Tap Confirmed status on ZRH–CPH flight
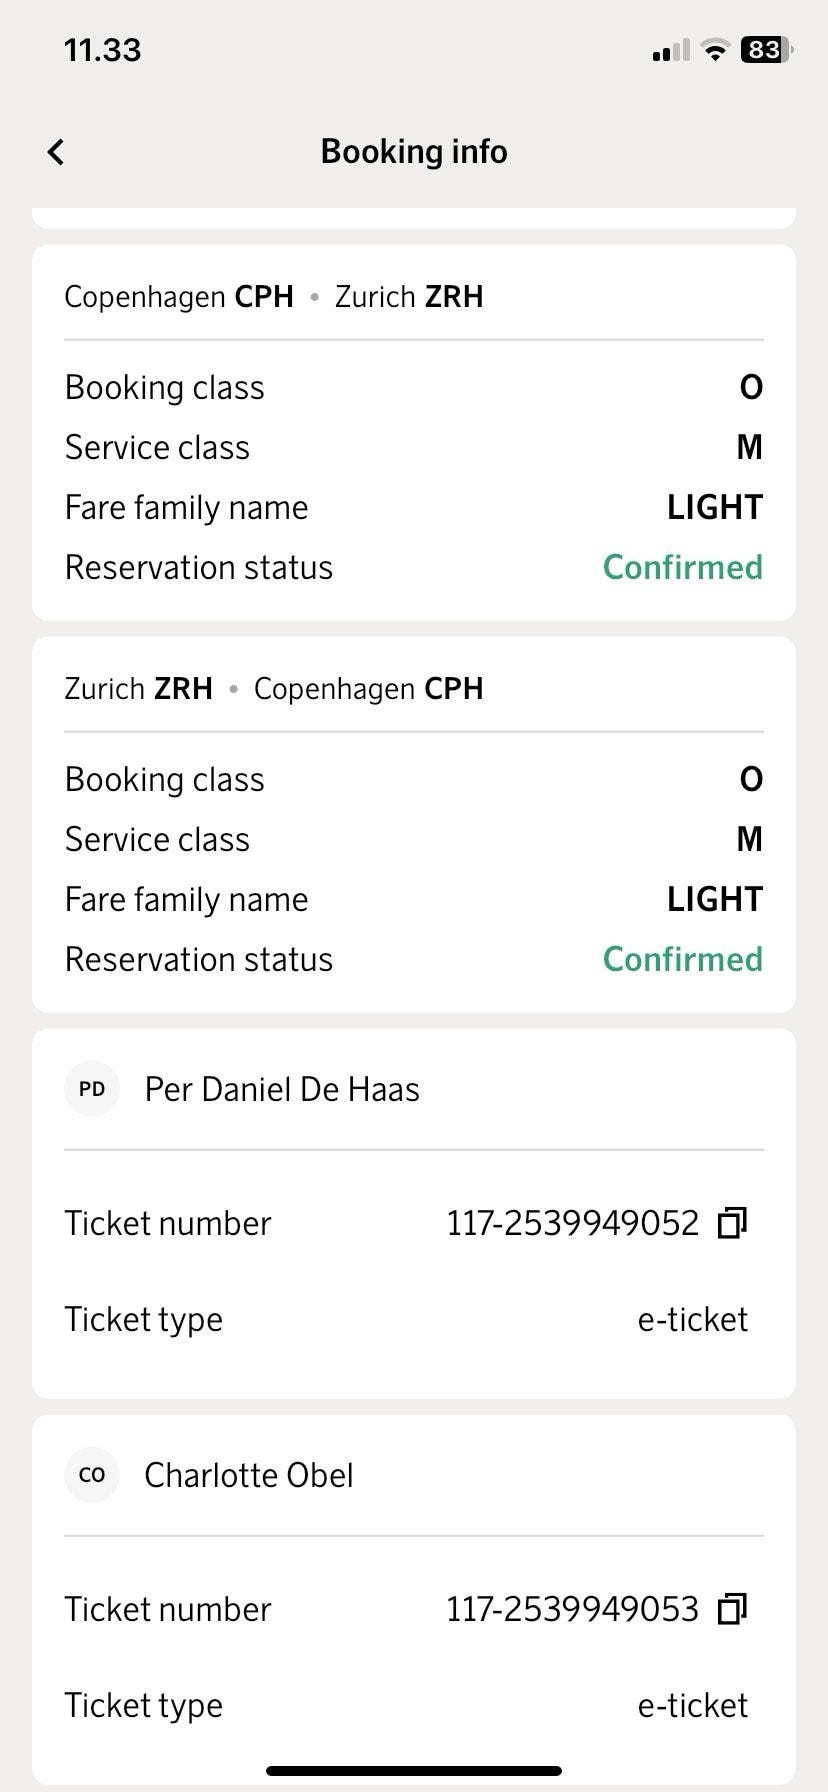 pyautogui.click(x=683, y=959)
